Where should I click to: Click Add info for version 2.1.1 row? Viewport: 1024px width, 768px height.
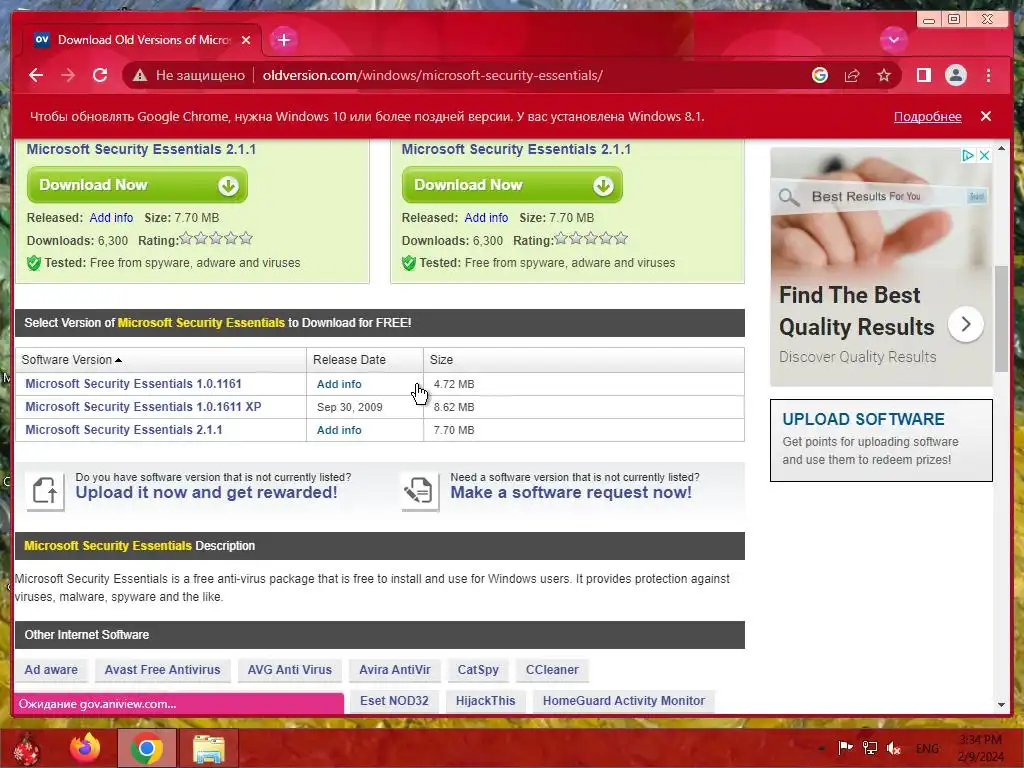339,430
